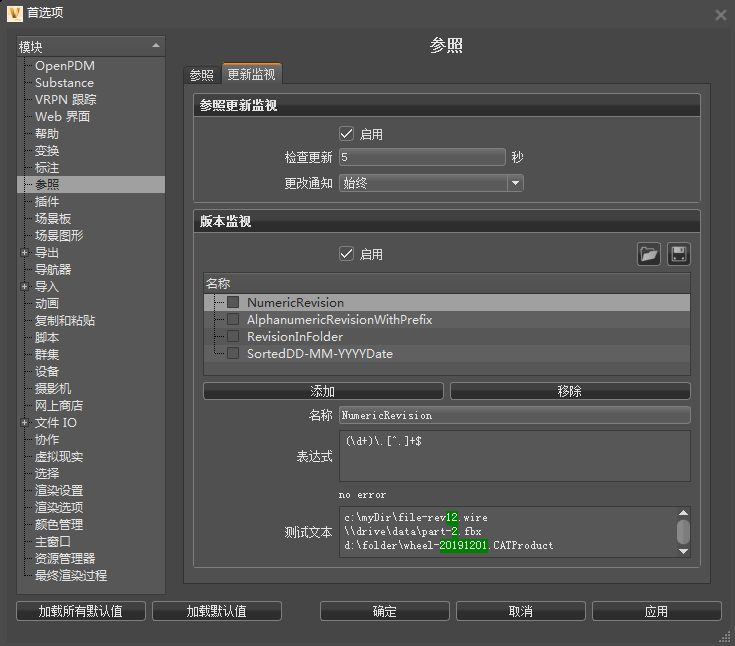Check the NumericRevision checkbox
735x646 pixels.
click(x=233, y=302)
